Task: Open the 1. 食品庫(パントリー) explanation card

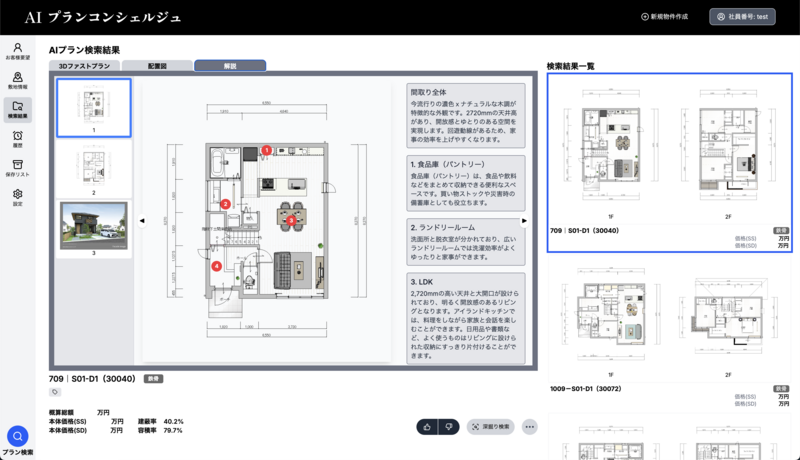Action: (466, 183)
